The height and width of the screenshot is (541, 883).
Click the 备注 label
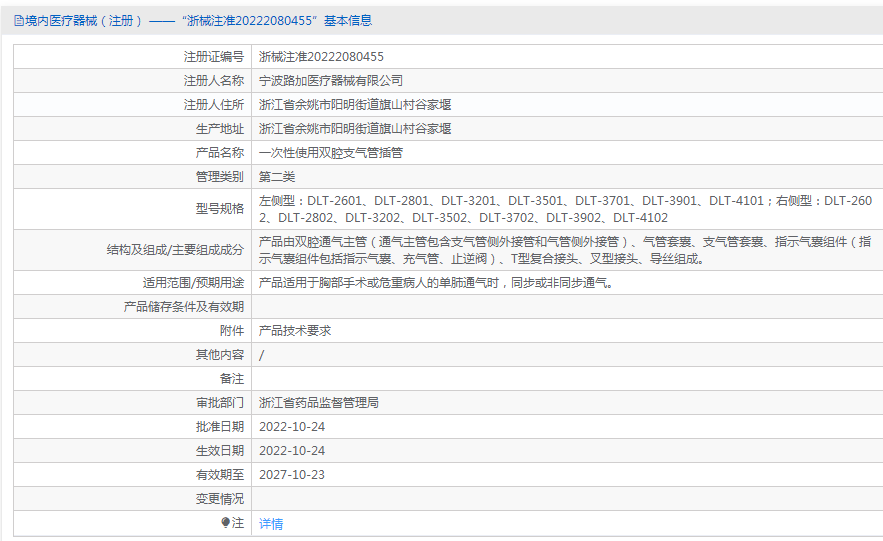click(x=231, y=379)
